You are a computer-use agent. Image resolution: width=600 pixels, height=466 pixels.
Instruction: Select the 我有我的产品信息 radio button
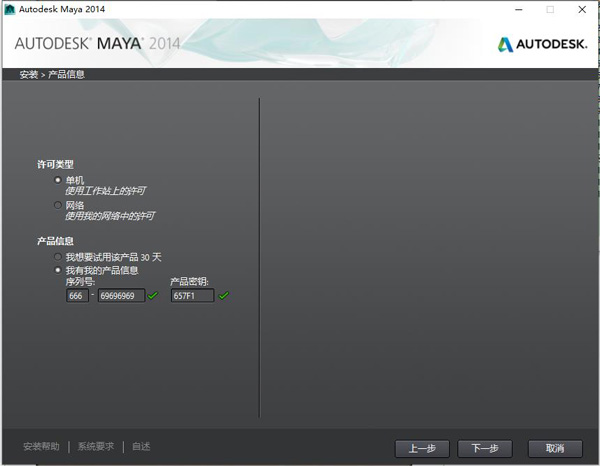tap(58, 270)
